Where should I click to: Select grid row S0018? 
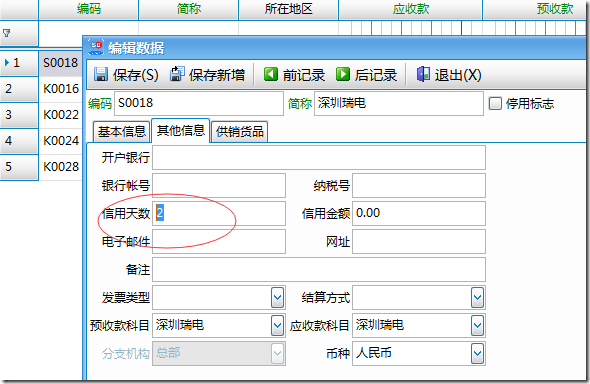point(61,63)
